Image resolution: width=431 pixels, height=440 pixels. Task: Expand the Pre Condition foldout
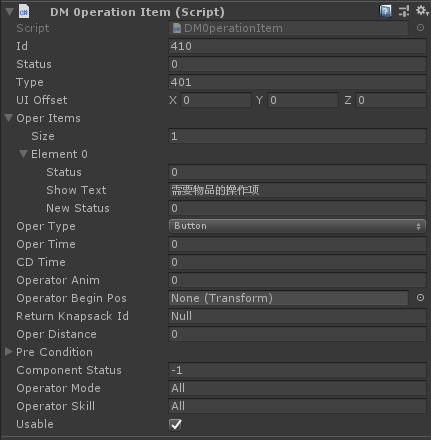click(x=9, y=352)
